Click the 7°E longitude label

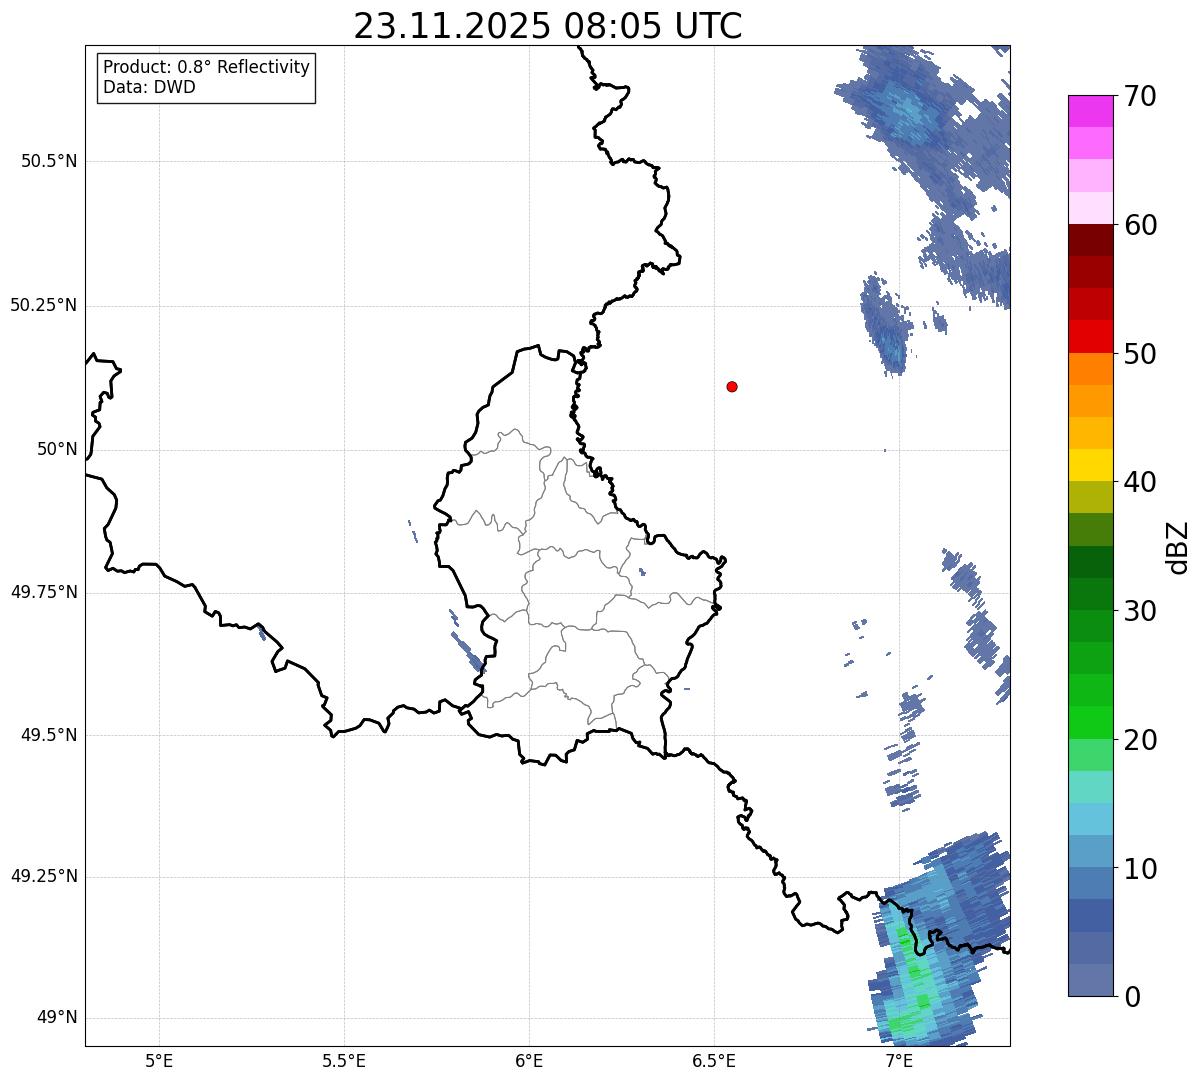(x=899, y=1060)
